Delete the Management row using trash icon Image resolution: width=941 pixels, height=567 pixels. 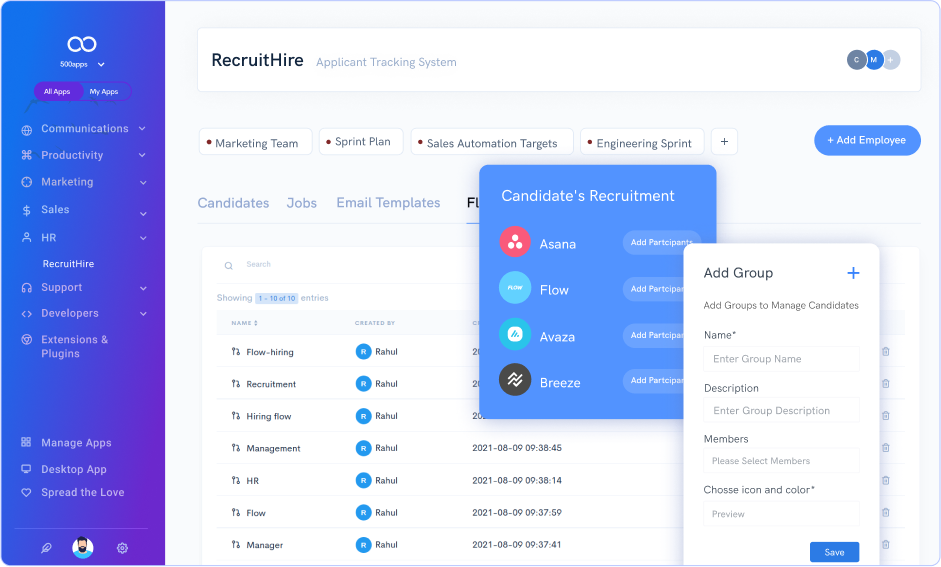pyautogui.click(x=885, y=448)
